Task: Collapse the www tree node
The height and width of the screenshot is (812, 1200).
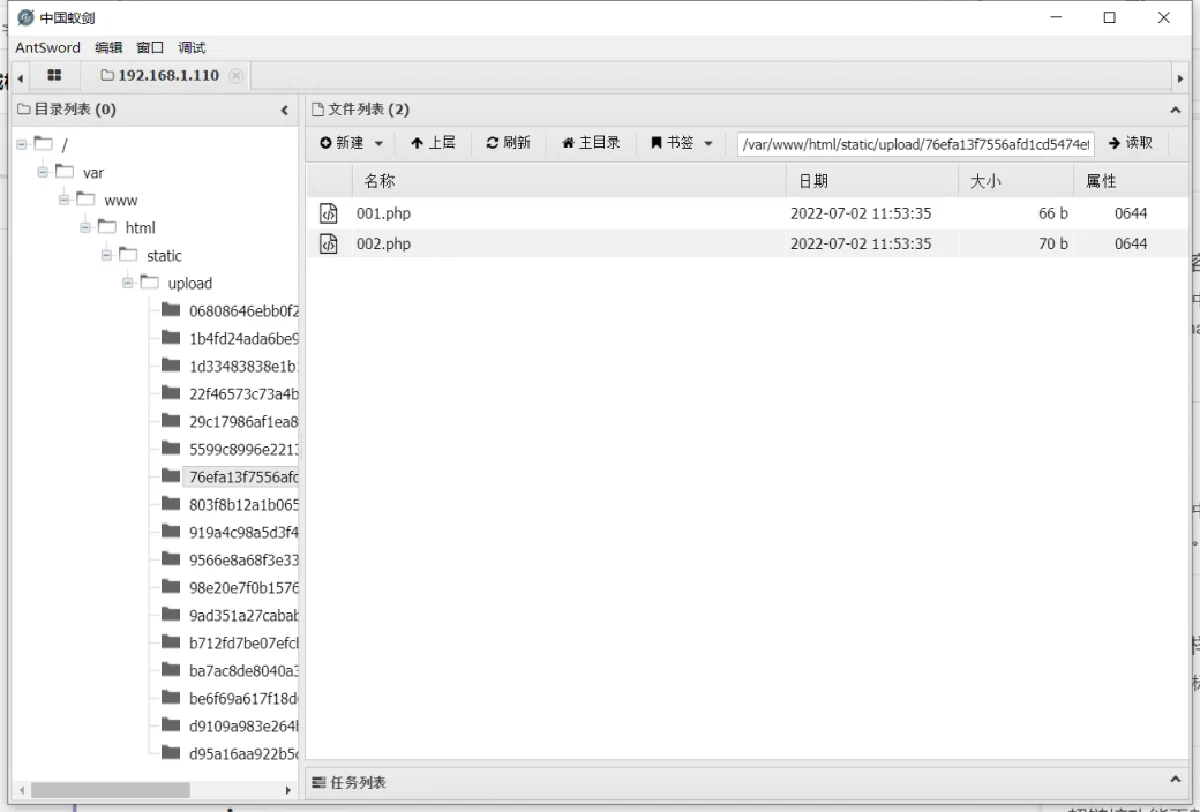Action: point(64,199)
